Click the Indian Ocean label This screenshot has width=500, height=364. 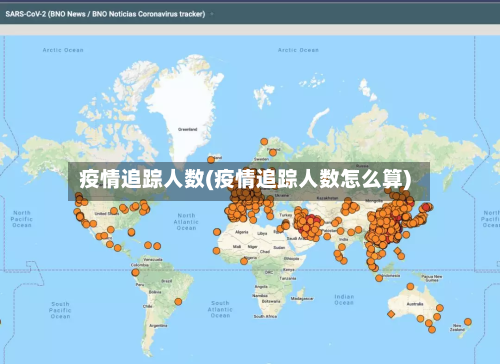(344, 299)
